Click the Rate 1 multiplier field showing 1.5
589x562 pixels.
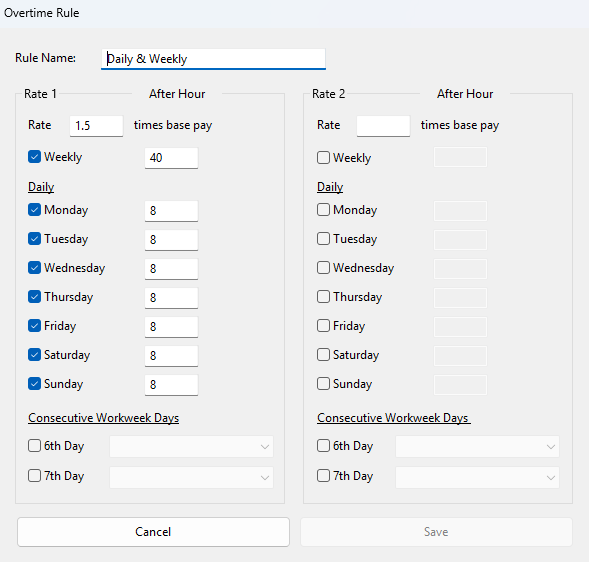click(96, 126)
